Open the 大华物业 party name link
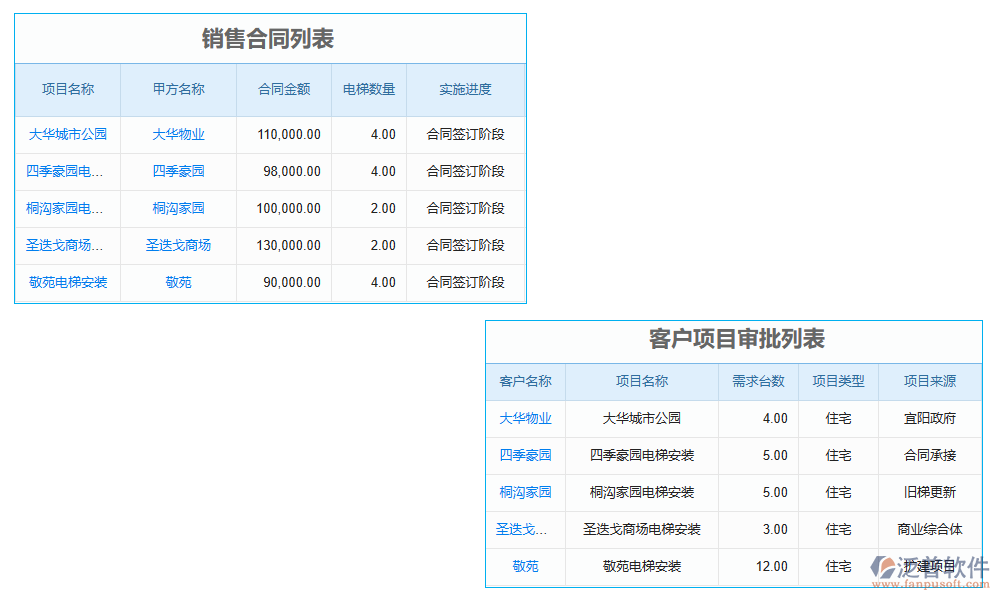 click(177, 134)
